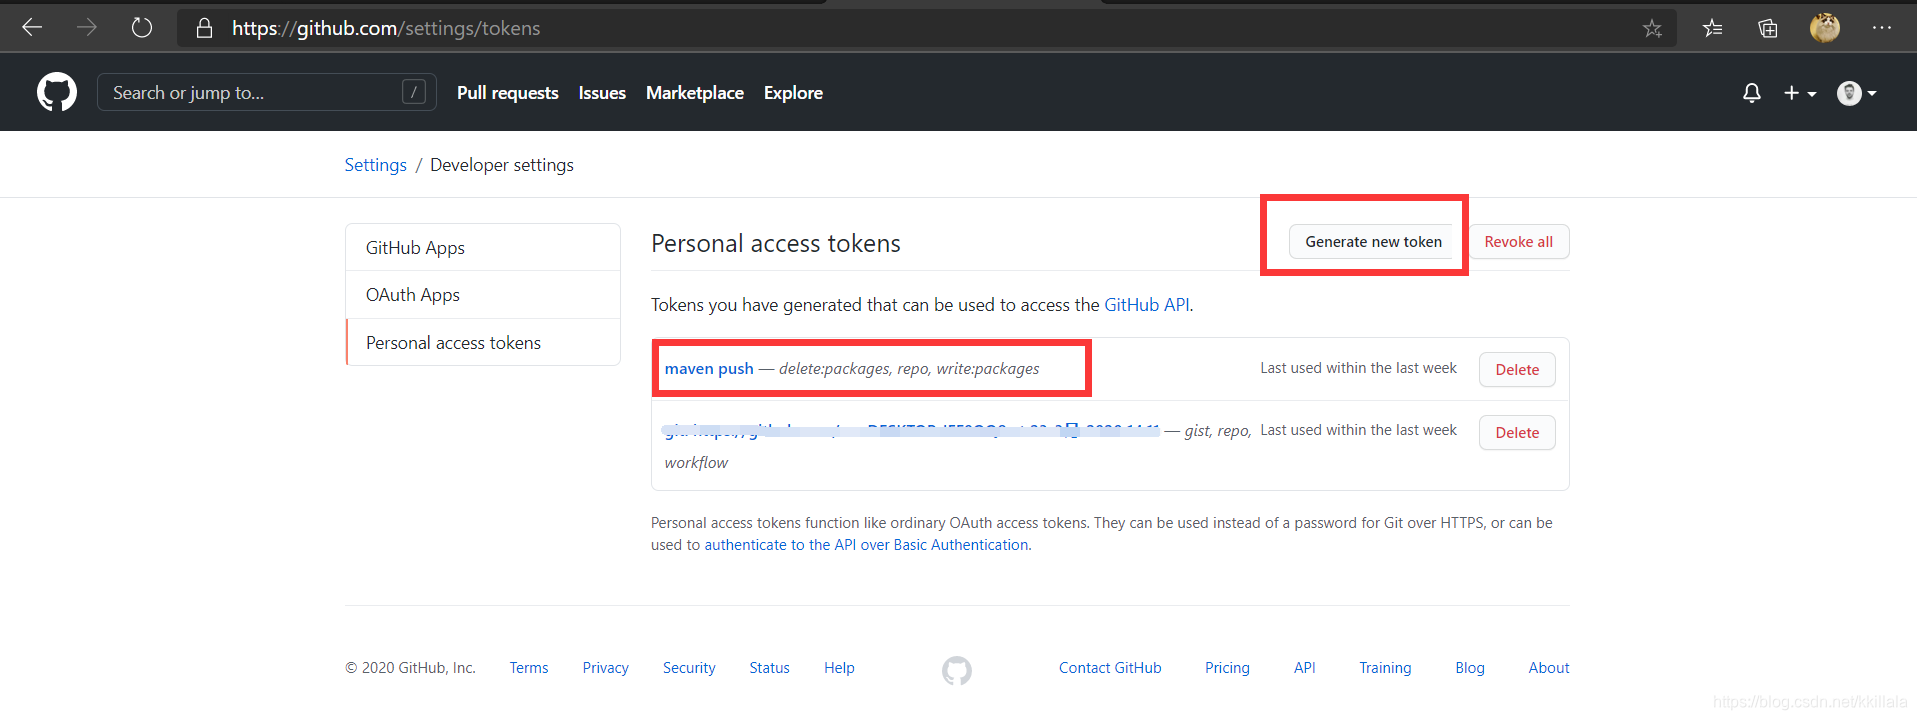Open the GitHub API link
Image resolution: width=1917 pixels, height=720 pixels.
(1147, 305)
